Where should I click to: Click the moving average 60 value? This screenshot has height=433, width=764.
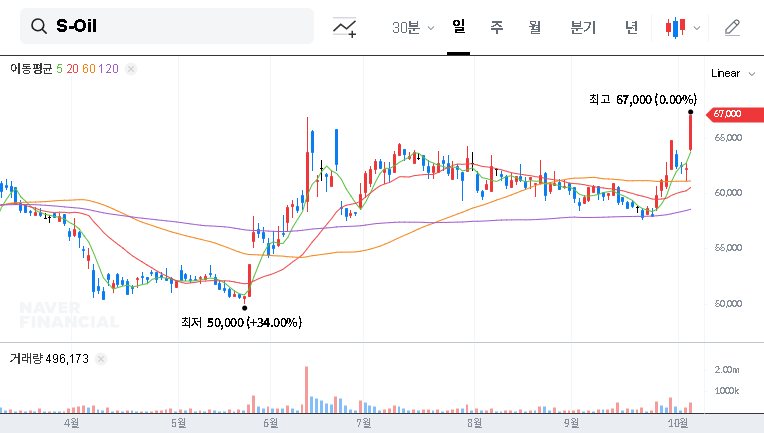point(89,69)
